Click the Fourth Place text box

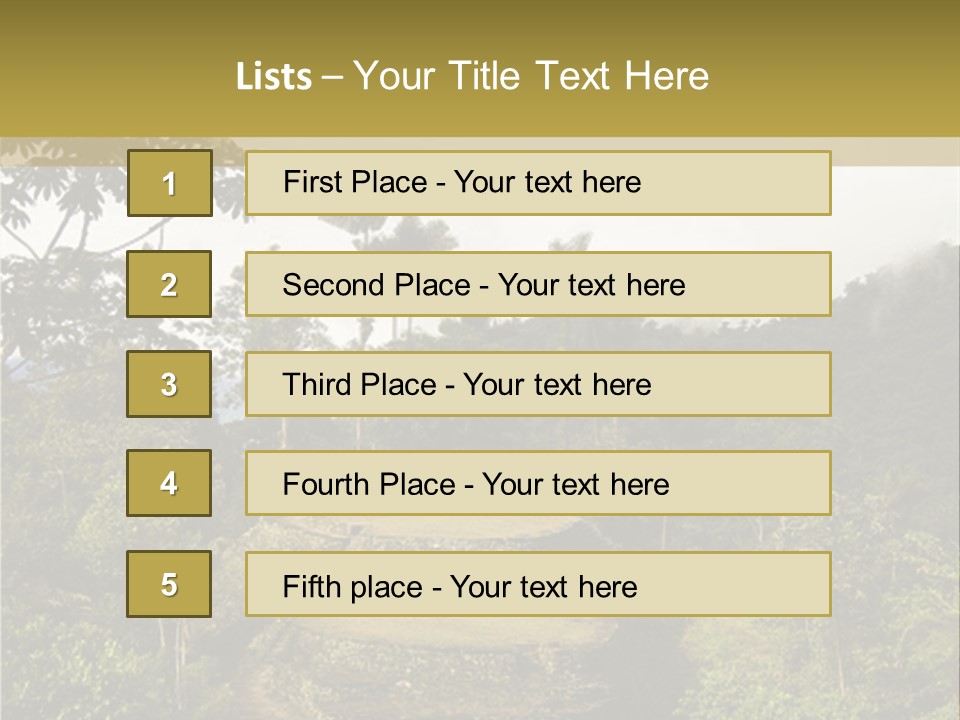point(538,483)
